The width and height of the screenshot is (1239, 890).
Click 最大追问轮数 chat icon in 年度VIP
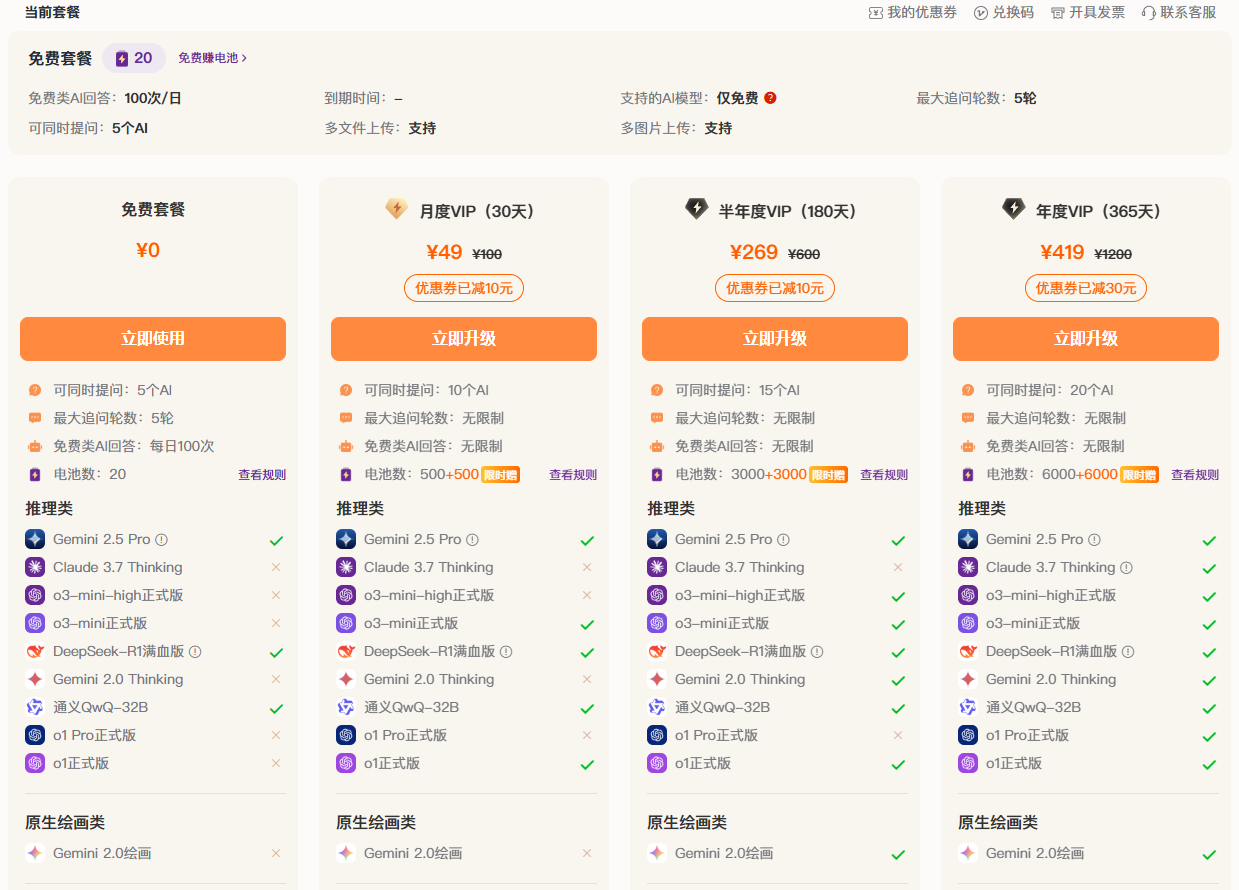[x=968, y=419]
